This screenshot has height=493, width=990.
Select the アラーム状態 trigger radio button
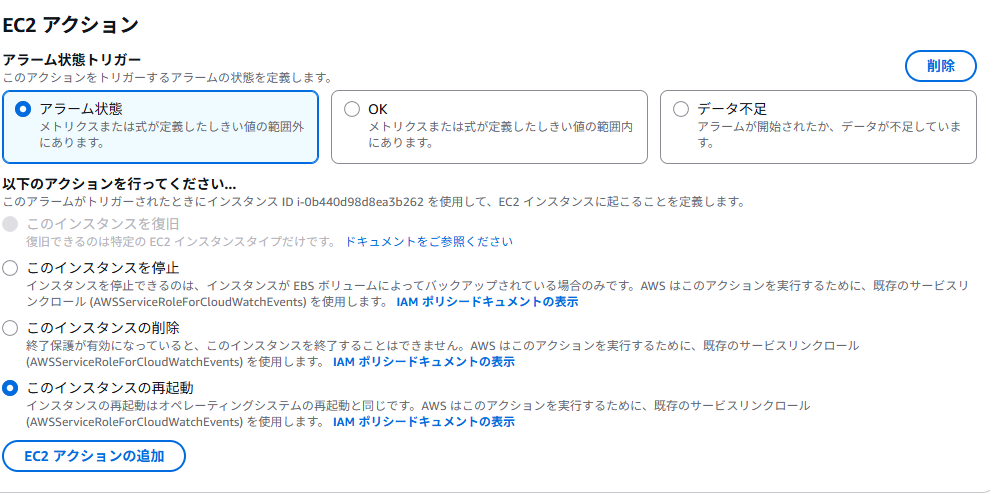23,109
